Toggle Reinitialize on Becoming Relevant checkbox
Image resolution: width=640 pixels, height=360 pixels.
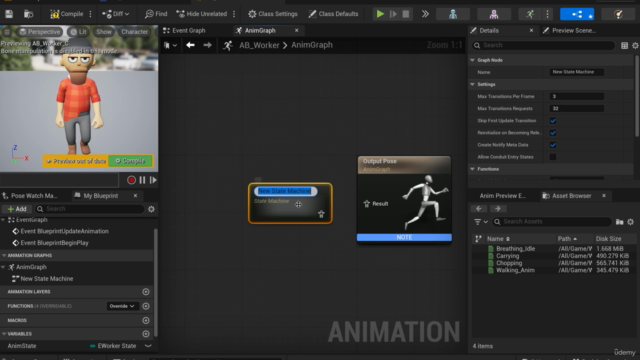553,133
